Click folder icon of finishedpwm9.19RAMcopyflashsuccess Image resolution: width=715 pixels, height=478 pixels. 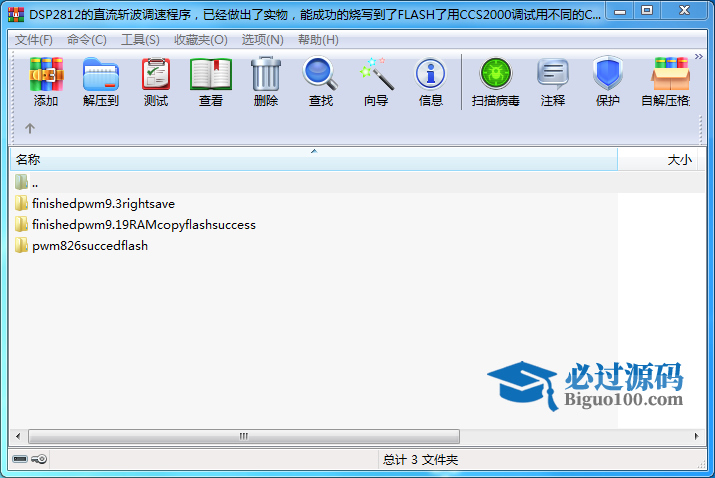21,224
